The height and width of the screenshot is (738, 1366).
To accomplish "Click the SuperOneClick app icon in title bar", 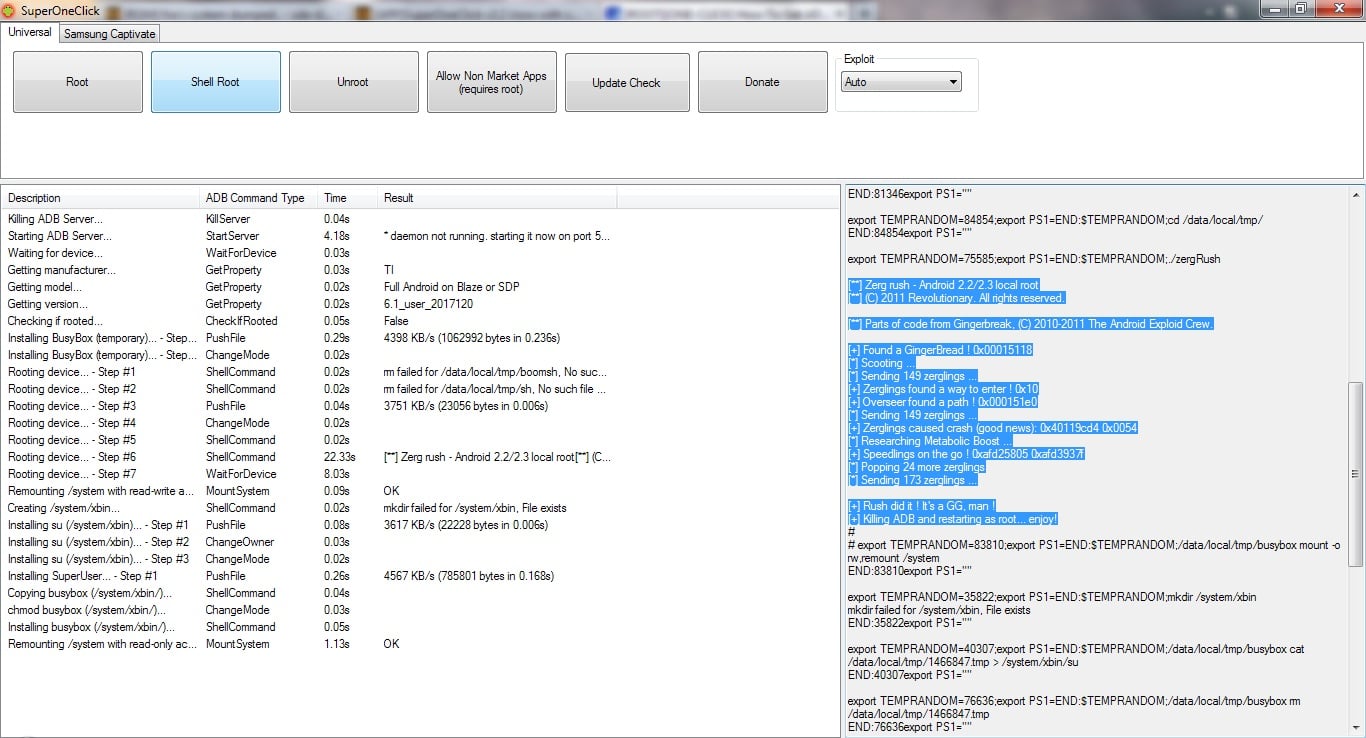I will [9, 9].
